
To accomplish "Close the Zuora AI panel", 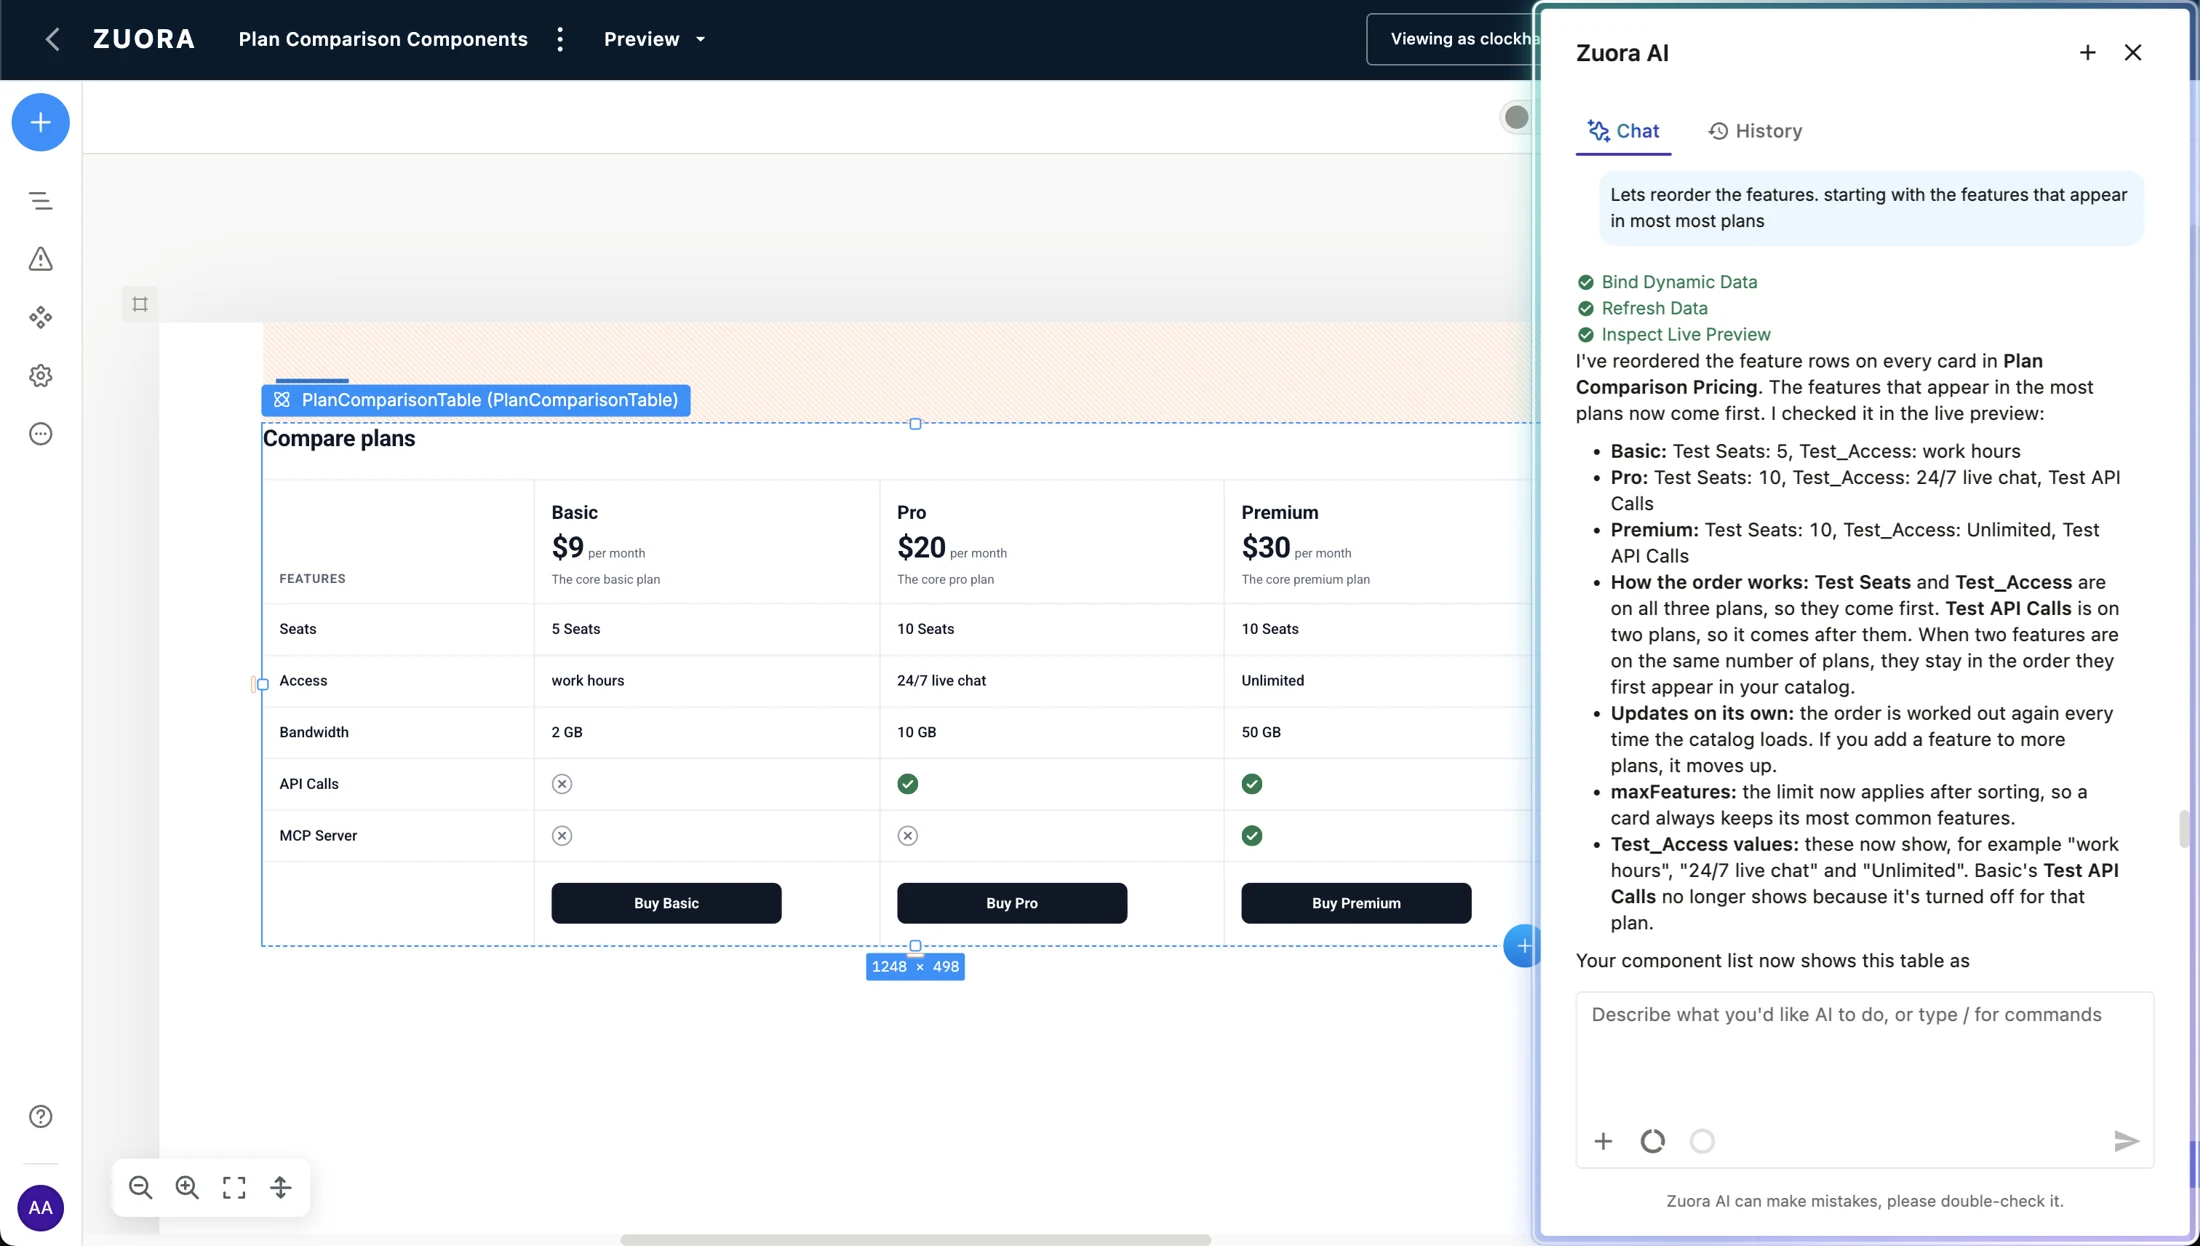I will 2133,52.
